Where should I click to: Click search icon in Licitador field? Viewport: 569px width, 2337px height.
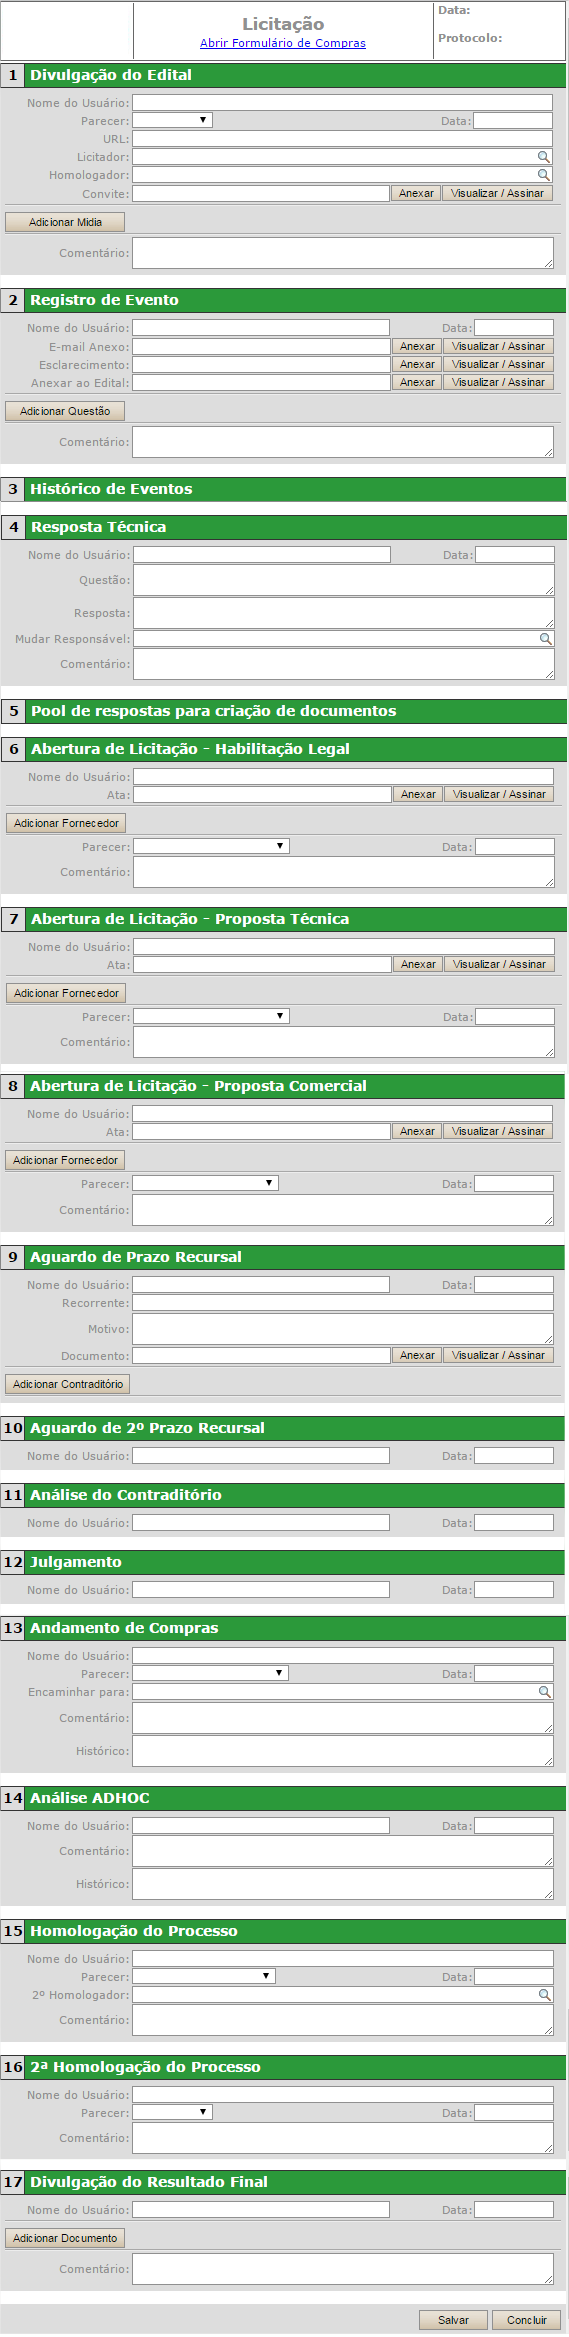(x=544, y=157)
